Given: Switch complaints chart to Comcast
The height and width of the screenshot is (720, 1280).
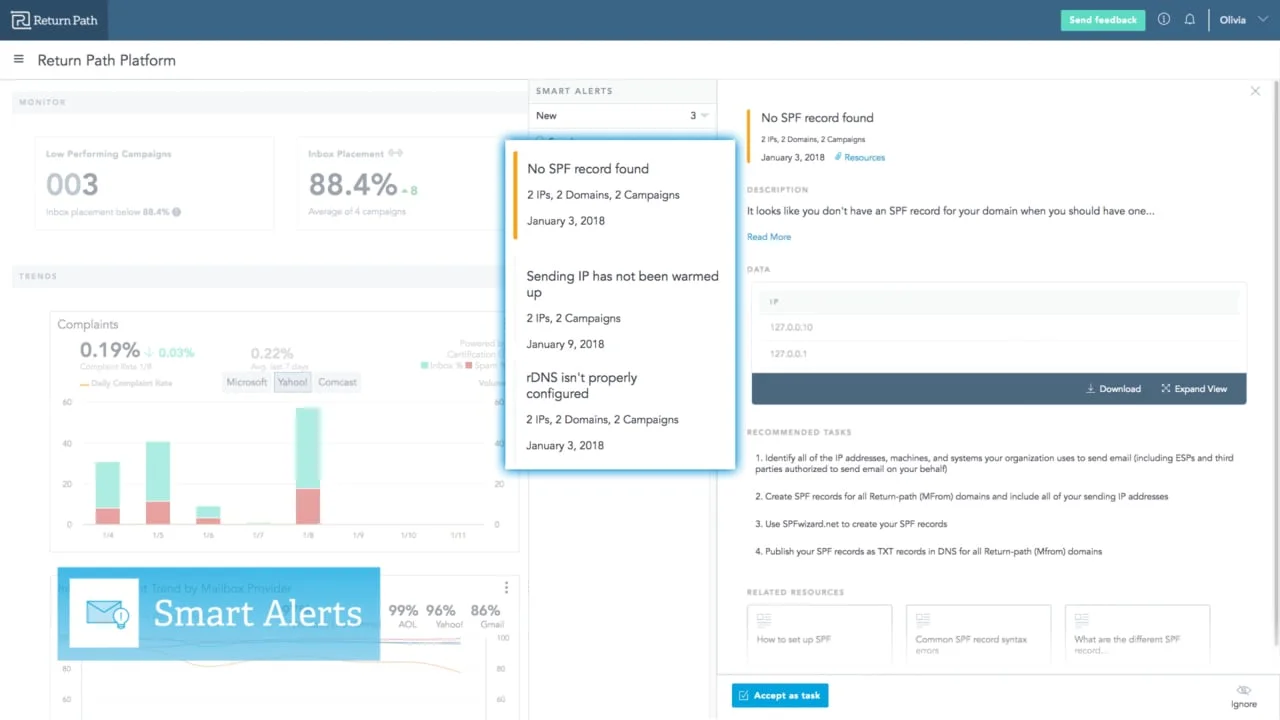Looking at the screenshot, I should 337,382.
